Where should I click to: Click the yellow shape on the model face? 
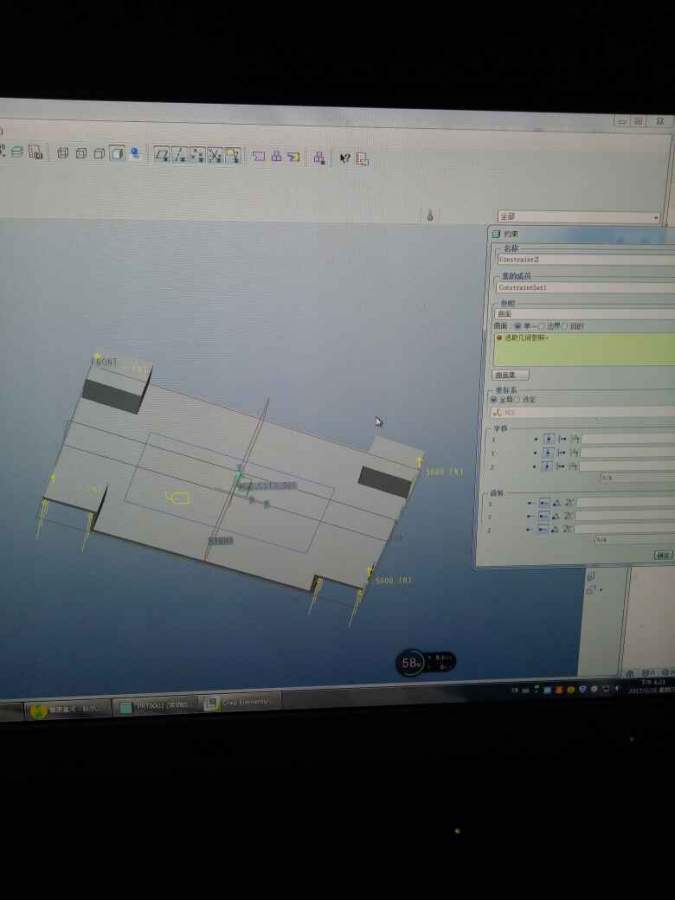[177, 497]
